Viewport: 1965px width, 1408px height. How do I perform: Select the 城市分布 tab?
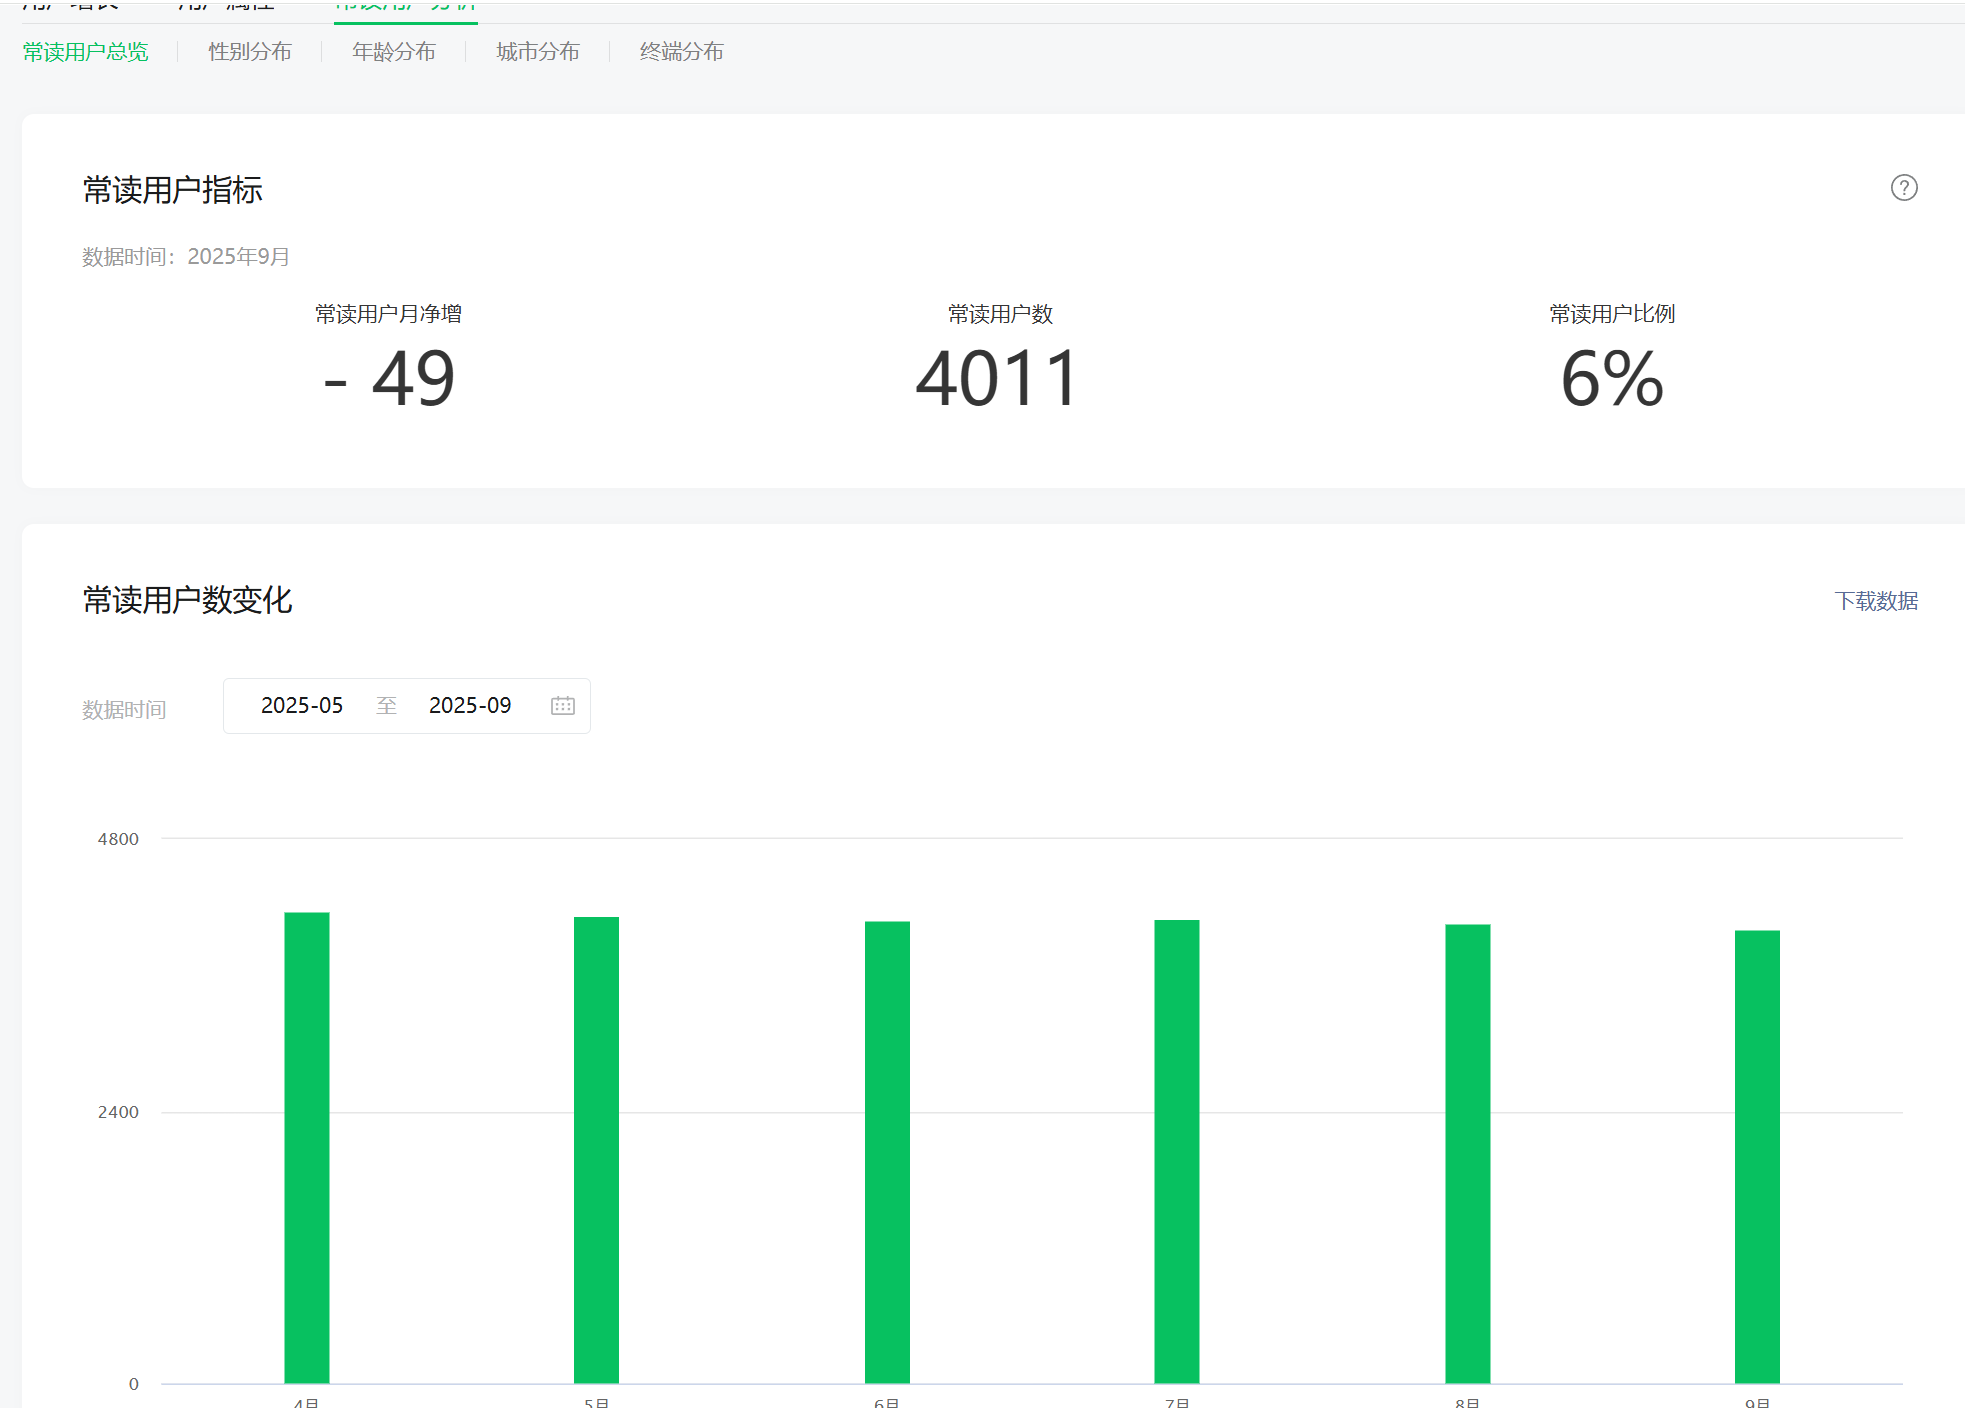tap(538, 52)
